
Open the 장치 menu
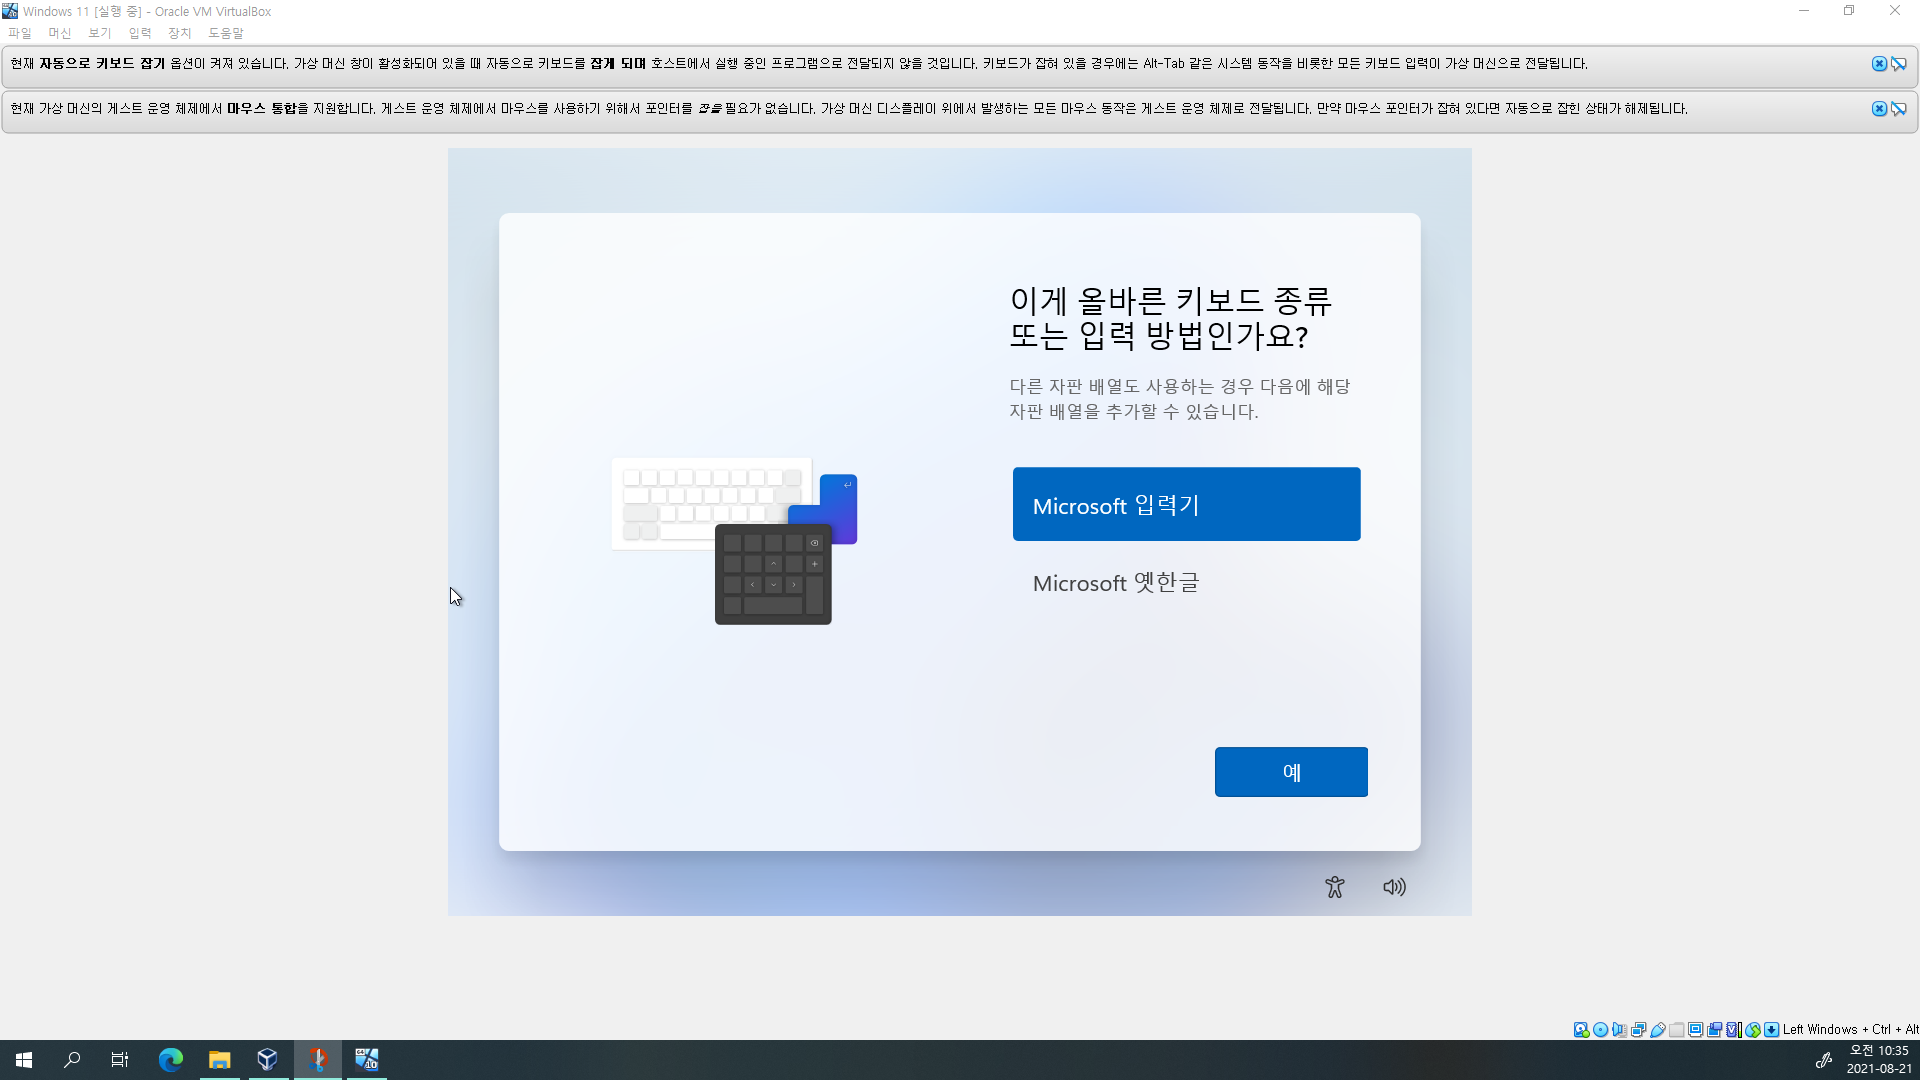tap(180, 33)
